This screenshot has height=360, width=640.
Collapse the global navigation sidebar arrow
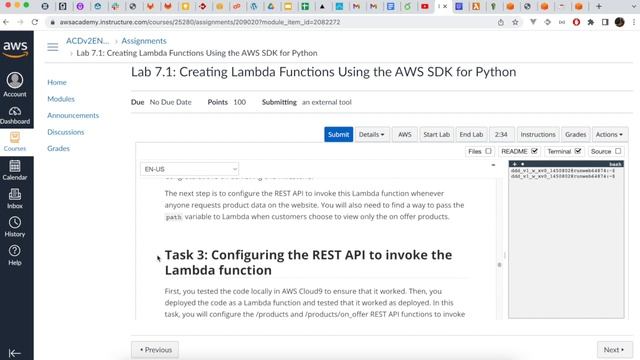[x=15, y=353]
